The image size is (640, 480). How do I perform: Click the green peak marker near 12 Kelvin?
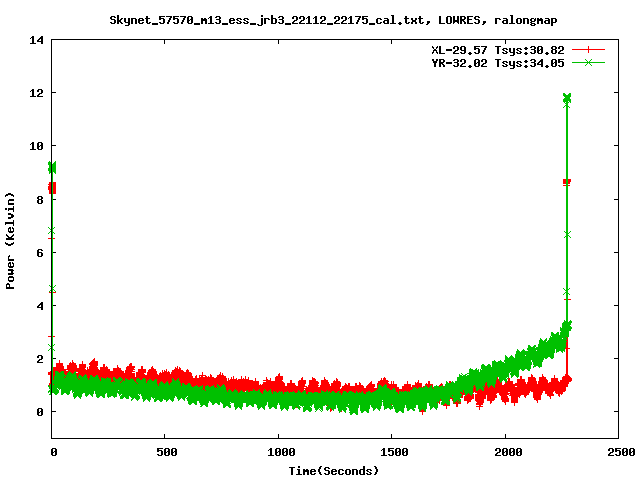tap(567, 98)
